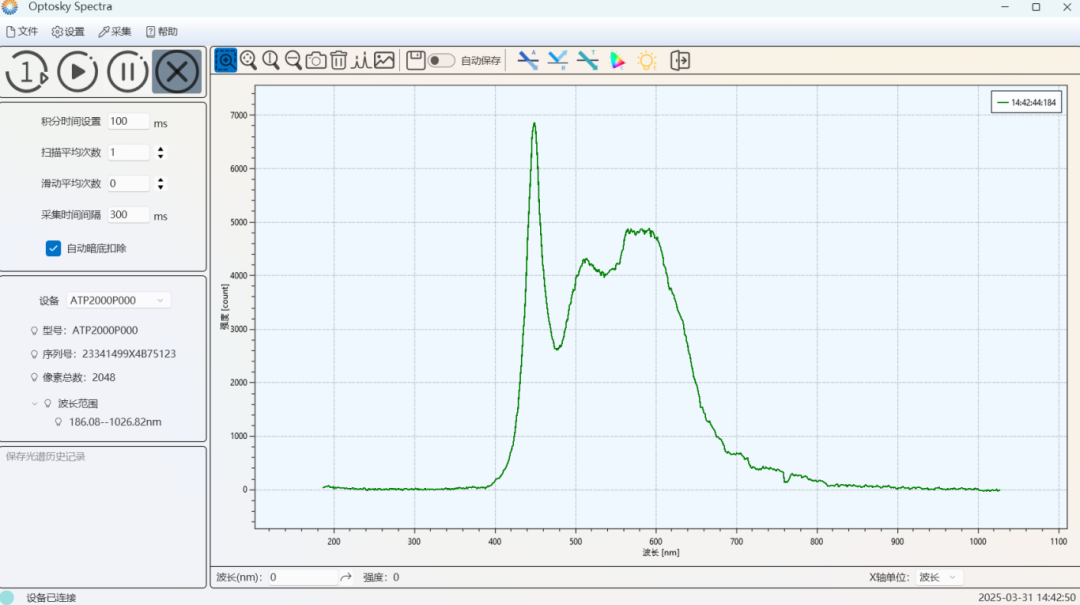The image size is (1080, 605).
Task: Open the X轴单位 unit dropdown
Action: [939, 577]
